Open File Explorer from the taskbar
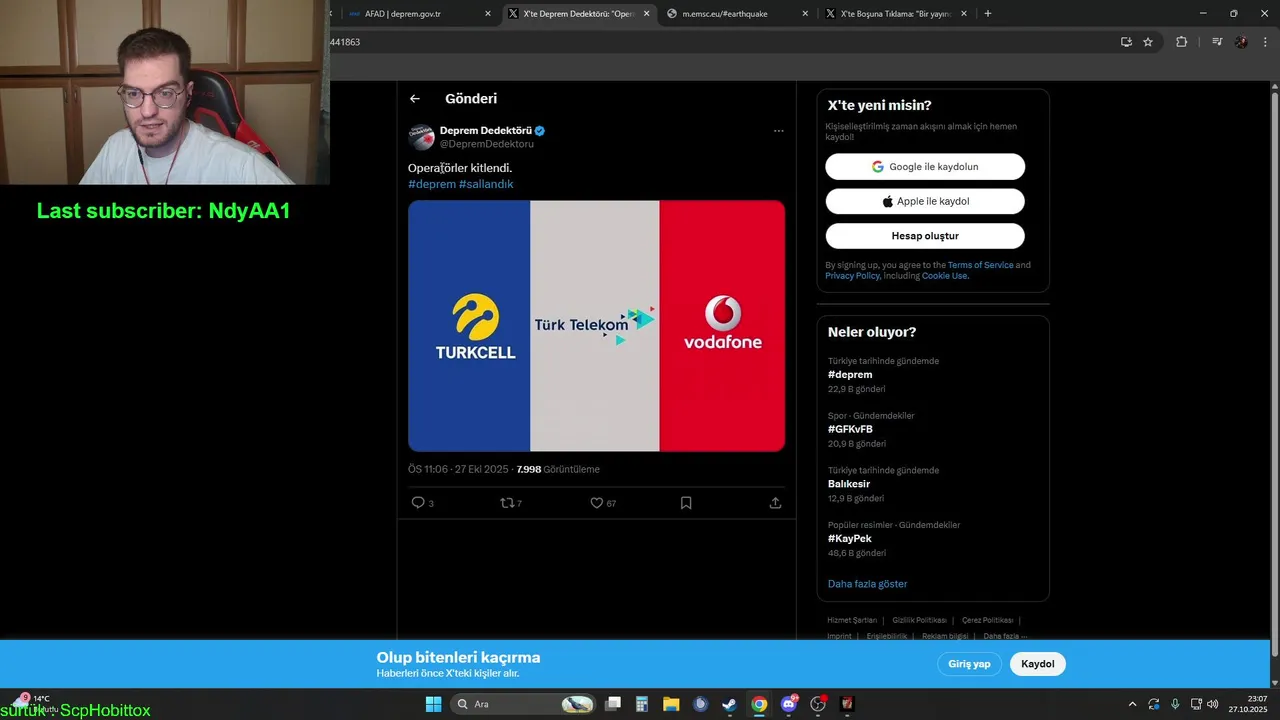Screen dimensions: 1280x720 coord(671,704)
